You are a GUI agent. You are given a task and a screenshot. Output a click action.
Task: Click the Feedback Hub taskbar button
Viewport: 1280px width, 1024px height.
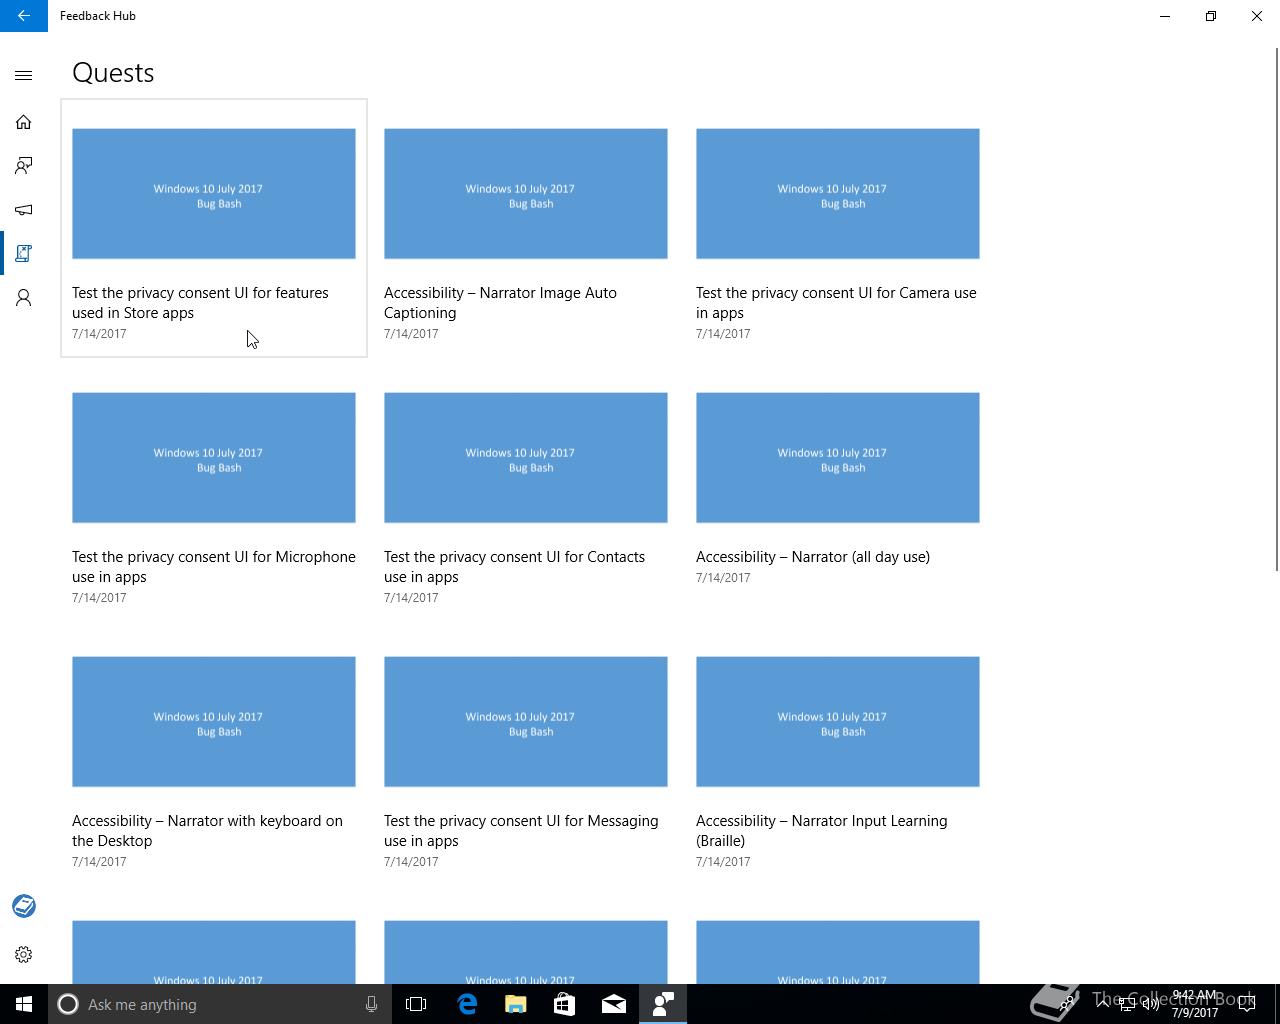[x=663, y=1004]
